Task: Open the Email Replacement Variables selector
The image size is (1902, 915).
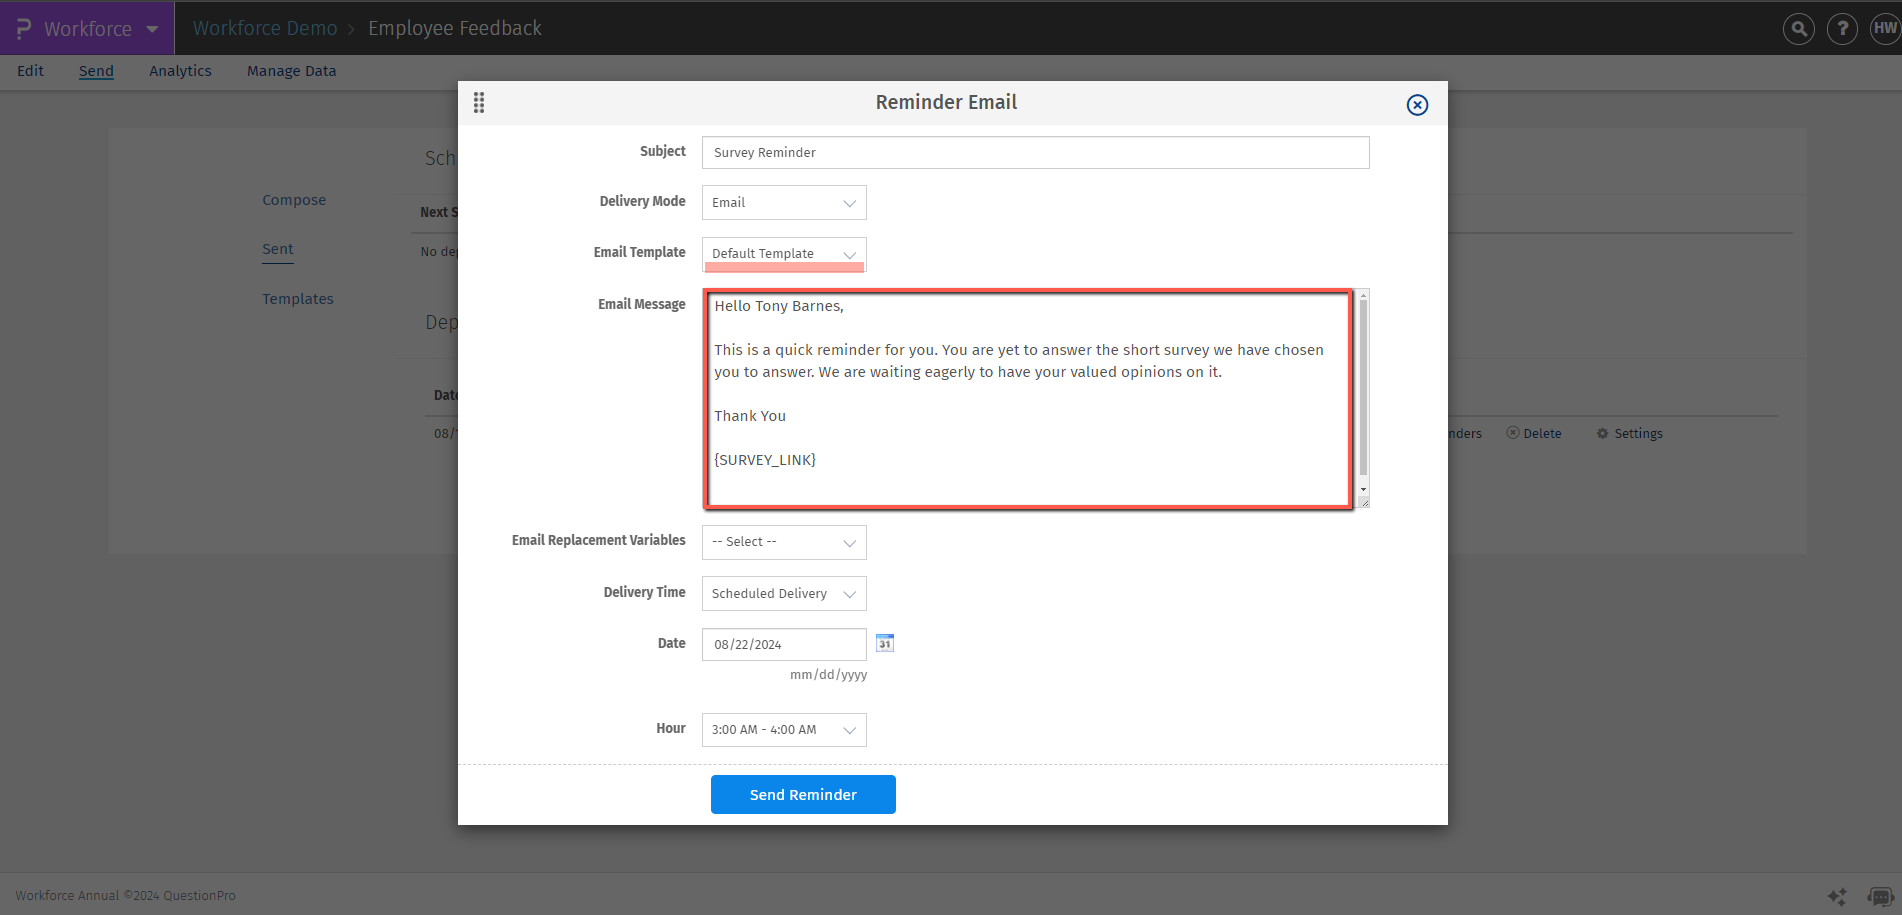Action: click(783, 542)
